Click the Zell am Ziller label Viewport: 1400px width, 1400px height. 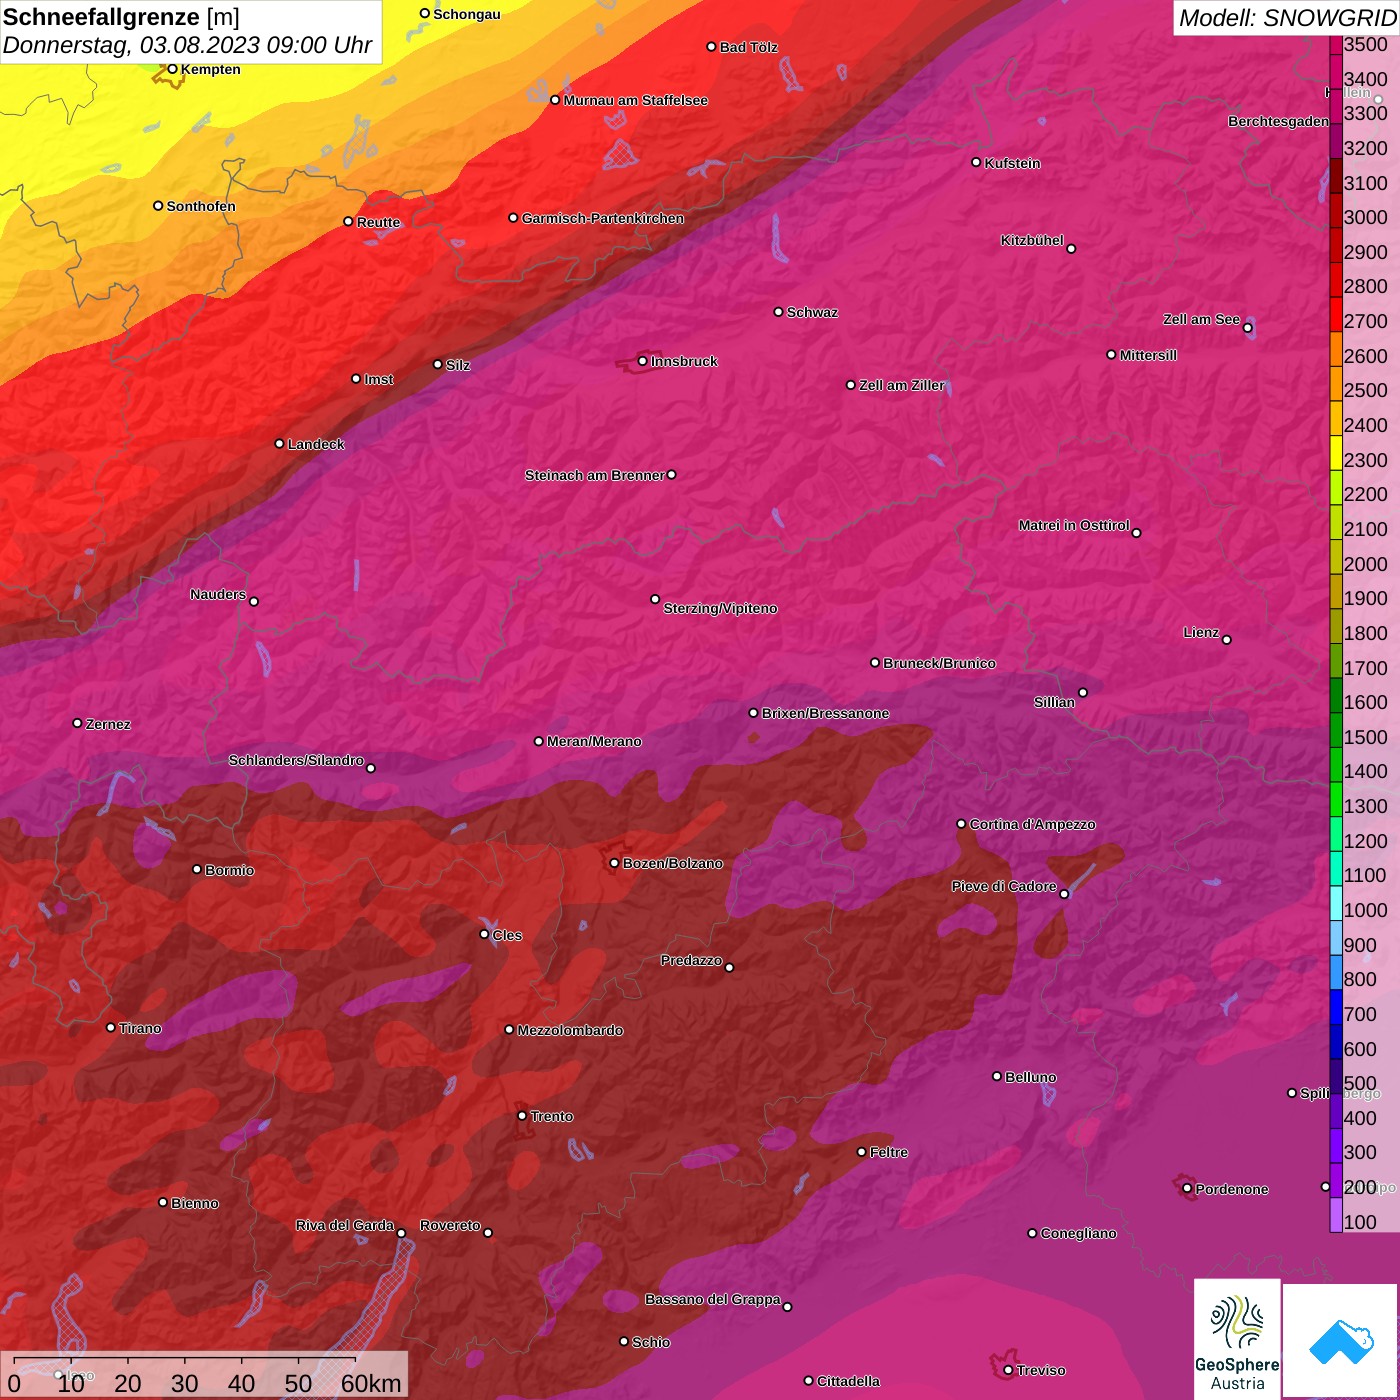901,385
